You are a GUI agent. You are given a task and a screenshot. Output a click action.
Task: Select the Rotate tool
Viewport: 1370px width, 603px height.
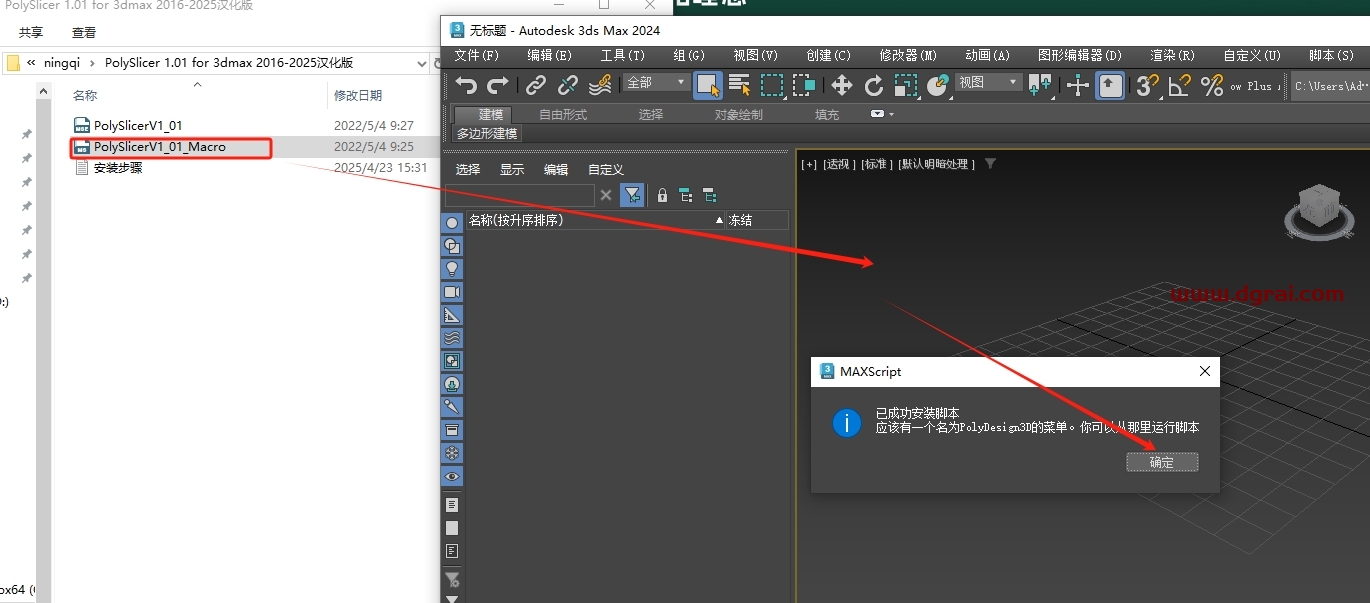[x=874, y=85]
